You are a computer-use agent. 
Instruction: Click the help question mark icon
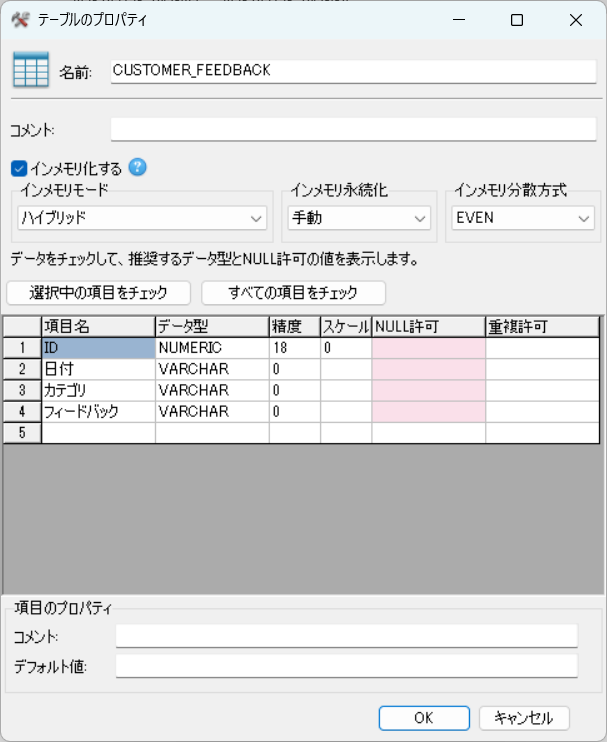click(x=138, y=167)
